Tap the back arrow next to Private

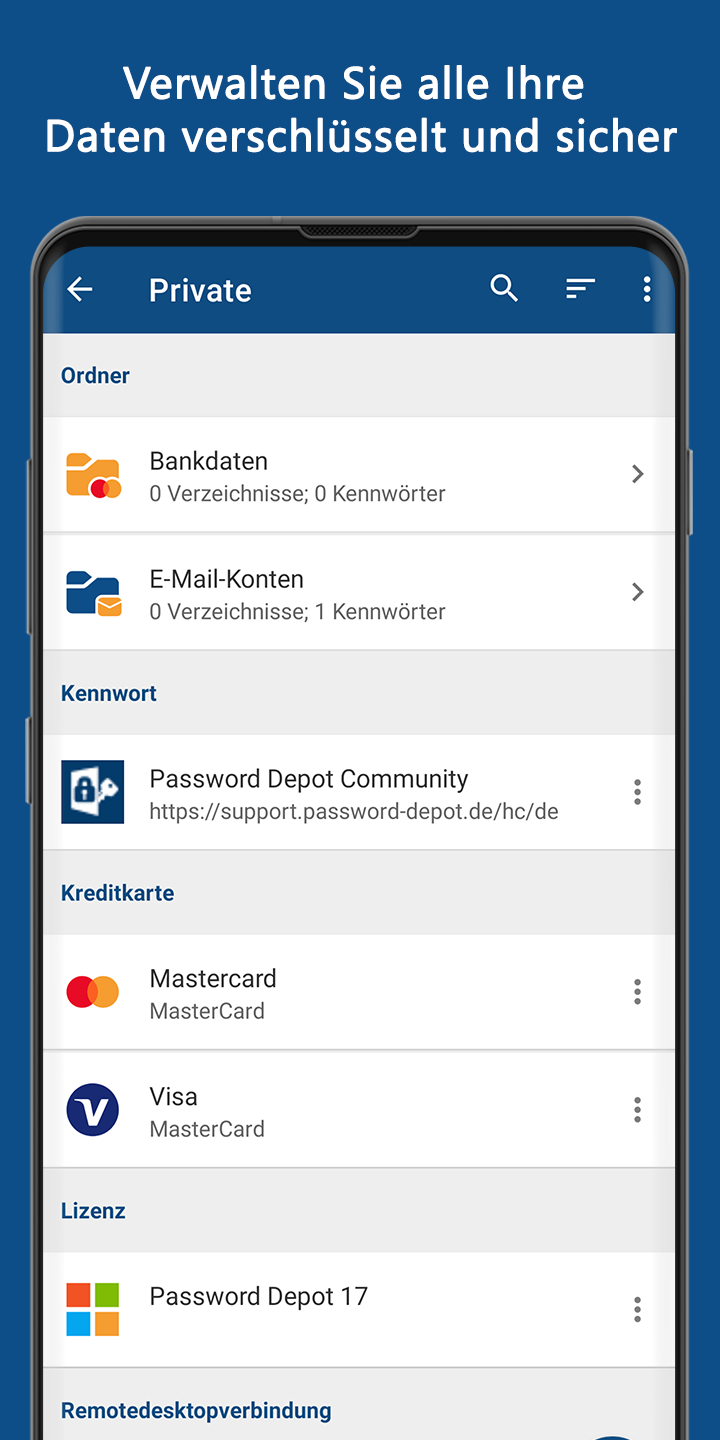point(80,290)
